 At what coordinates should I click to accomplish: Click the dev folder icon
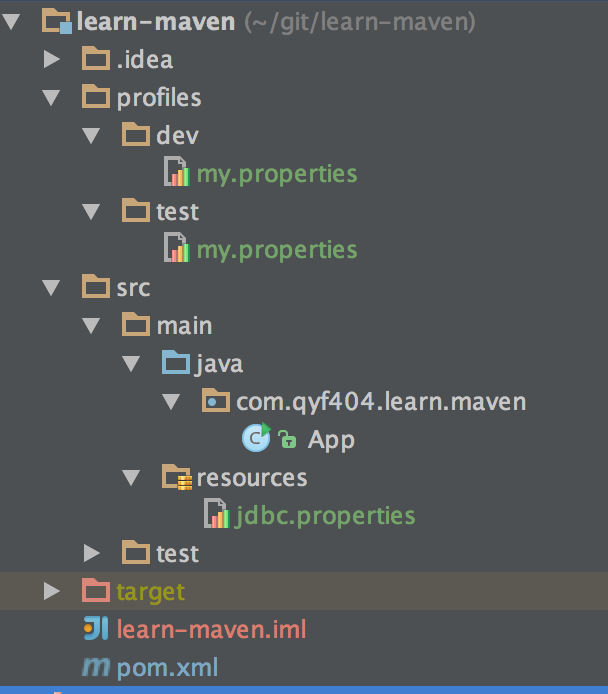click(136, 135)
